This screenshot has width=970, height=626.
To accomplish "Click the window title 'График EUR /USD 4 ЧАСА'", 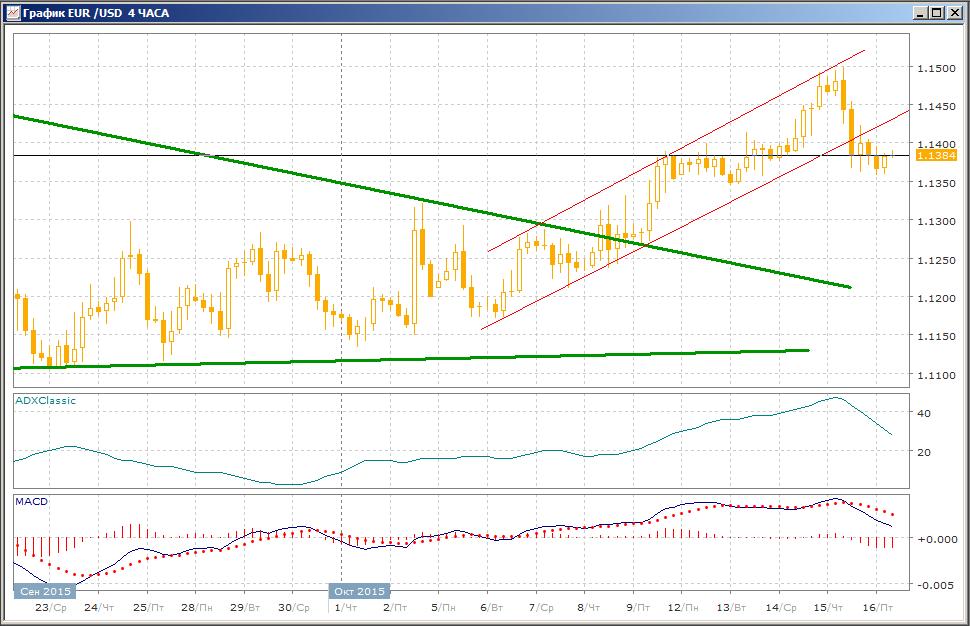I will point(96,12).
